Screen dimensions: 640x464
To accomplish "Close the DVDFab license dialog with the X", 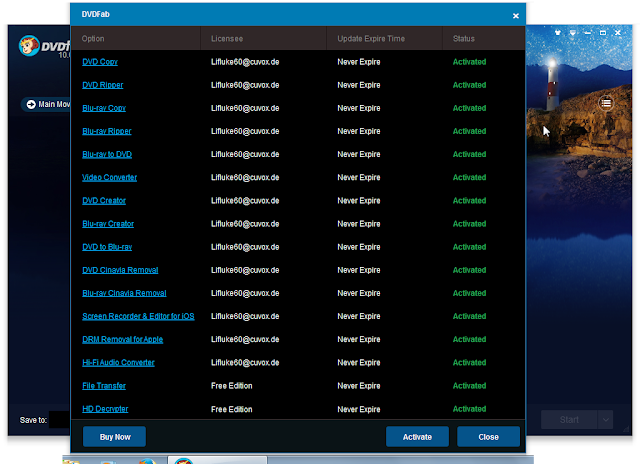I will 516,16.
